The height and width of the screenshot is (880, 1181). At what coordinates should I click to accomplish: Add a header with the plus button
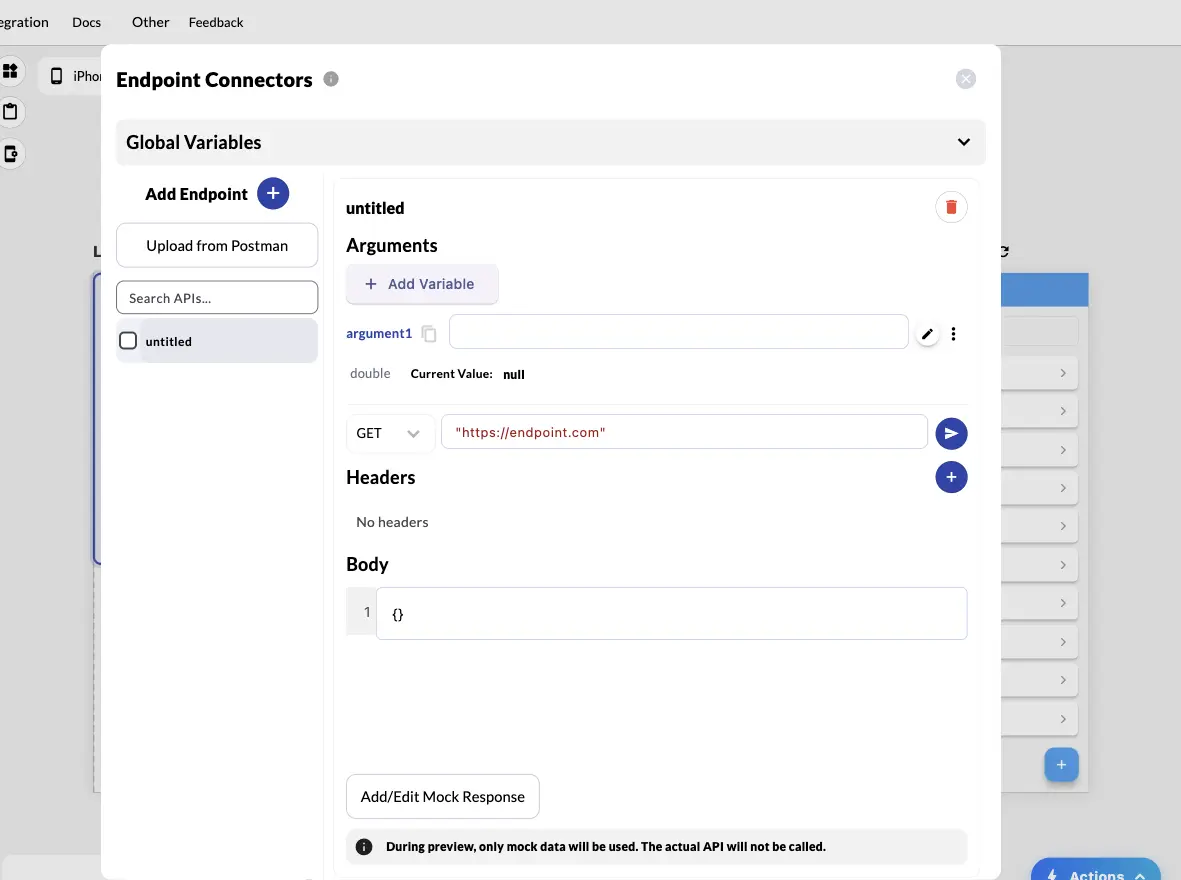[951, 477]
